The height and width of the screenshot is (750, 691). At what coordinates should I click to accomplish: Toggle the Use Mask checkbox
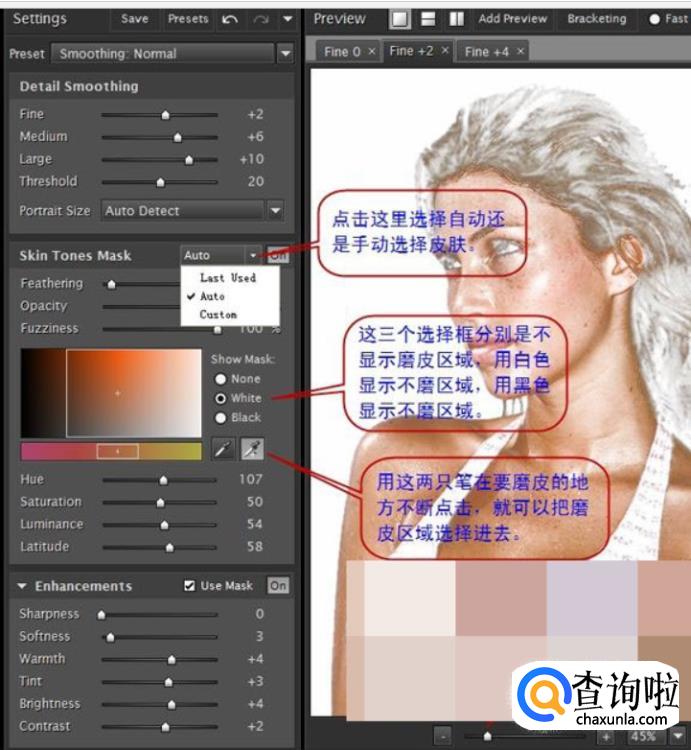click(189, 586)
